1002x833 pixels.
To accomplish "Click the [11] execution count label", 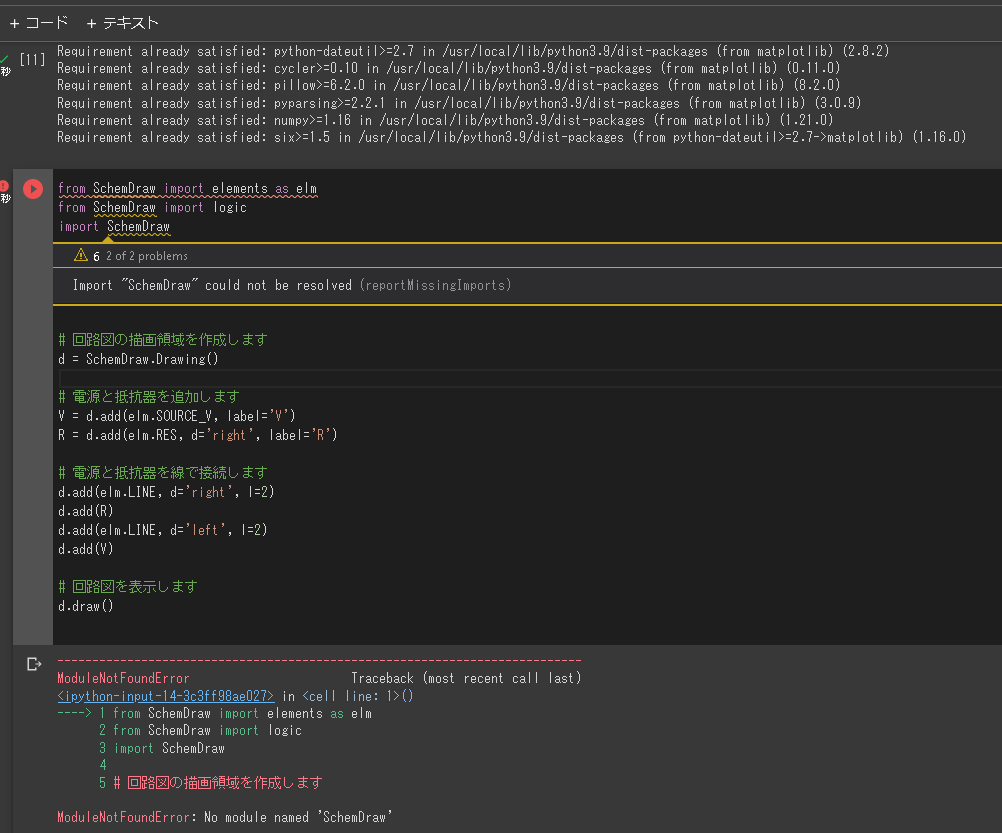I will 33,60.
